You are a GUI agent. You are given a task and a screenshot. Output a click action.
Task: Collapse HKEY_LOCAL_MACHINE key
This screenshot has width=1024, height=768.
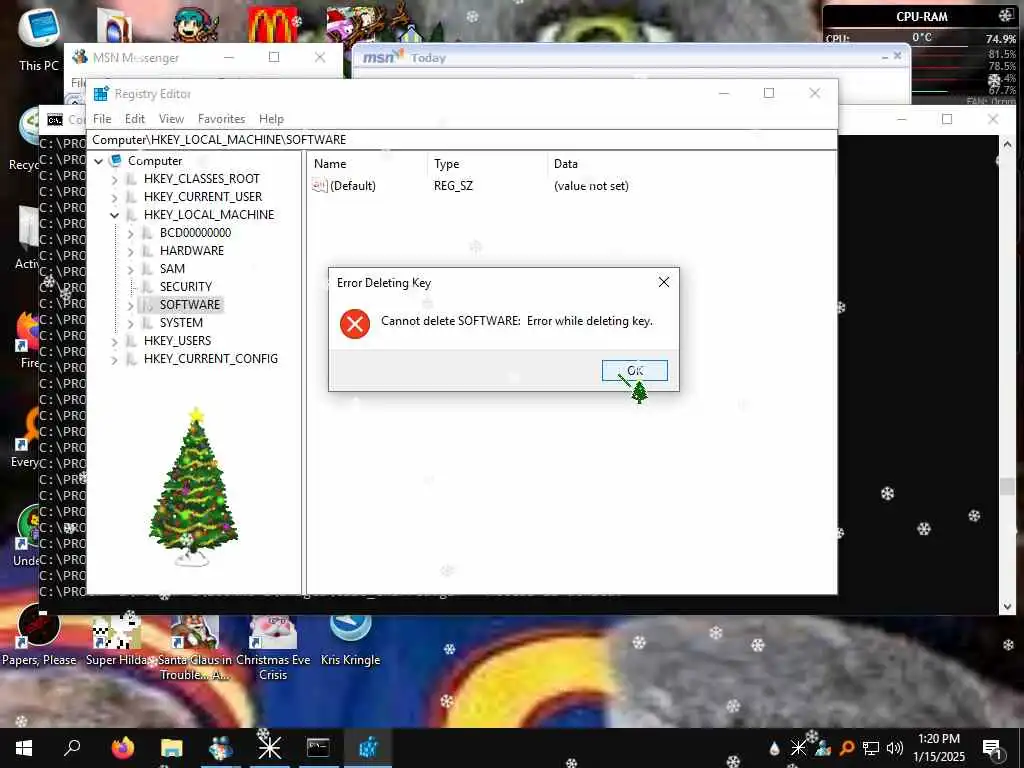(115, 215)
